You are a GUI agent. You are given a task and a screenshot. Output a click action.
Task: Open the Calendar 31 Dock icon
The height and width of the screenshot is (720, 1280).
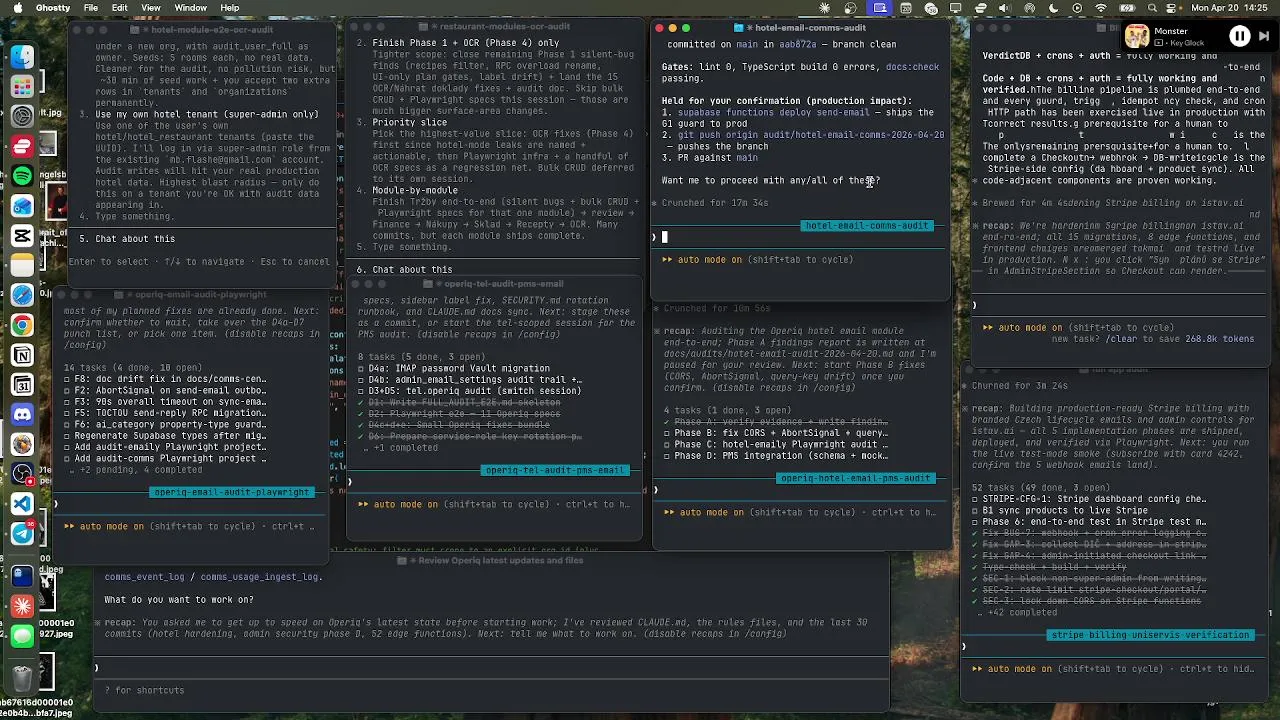tap(22, 386)
